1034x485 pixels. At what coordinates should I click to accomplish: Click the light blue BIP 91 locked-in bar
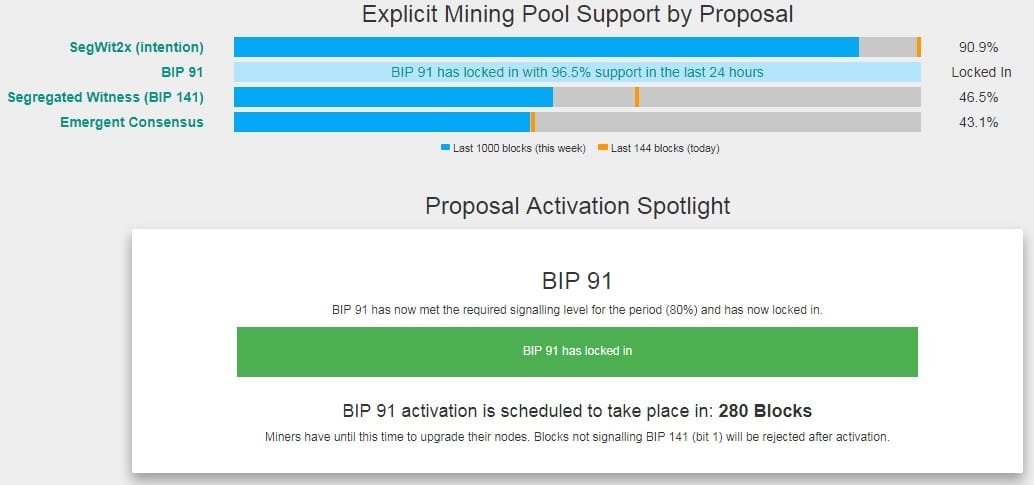tap(577, 72)
